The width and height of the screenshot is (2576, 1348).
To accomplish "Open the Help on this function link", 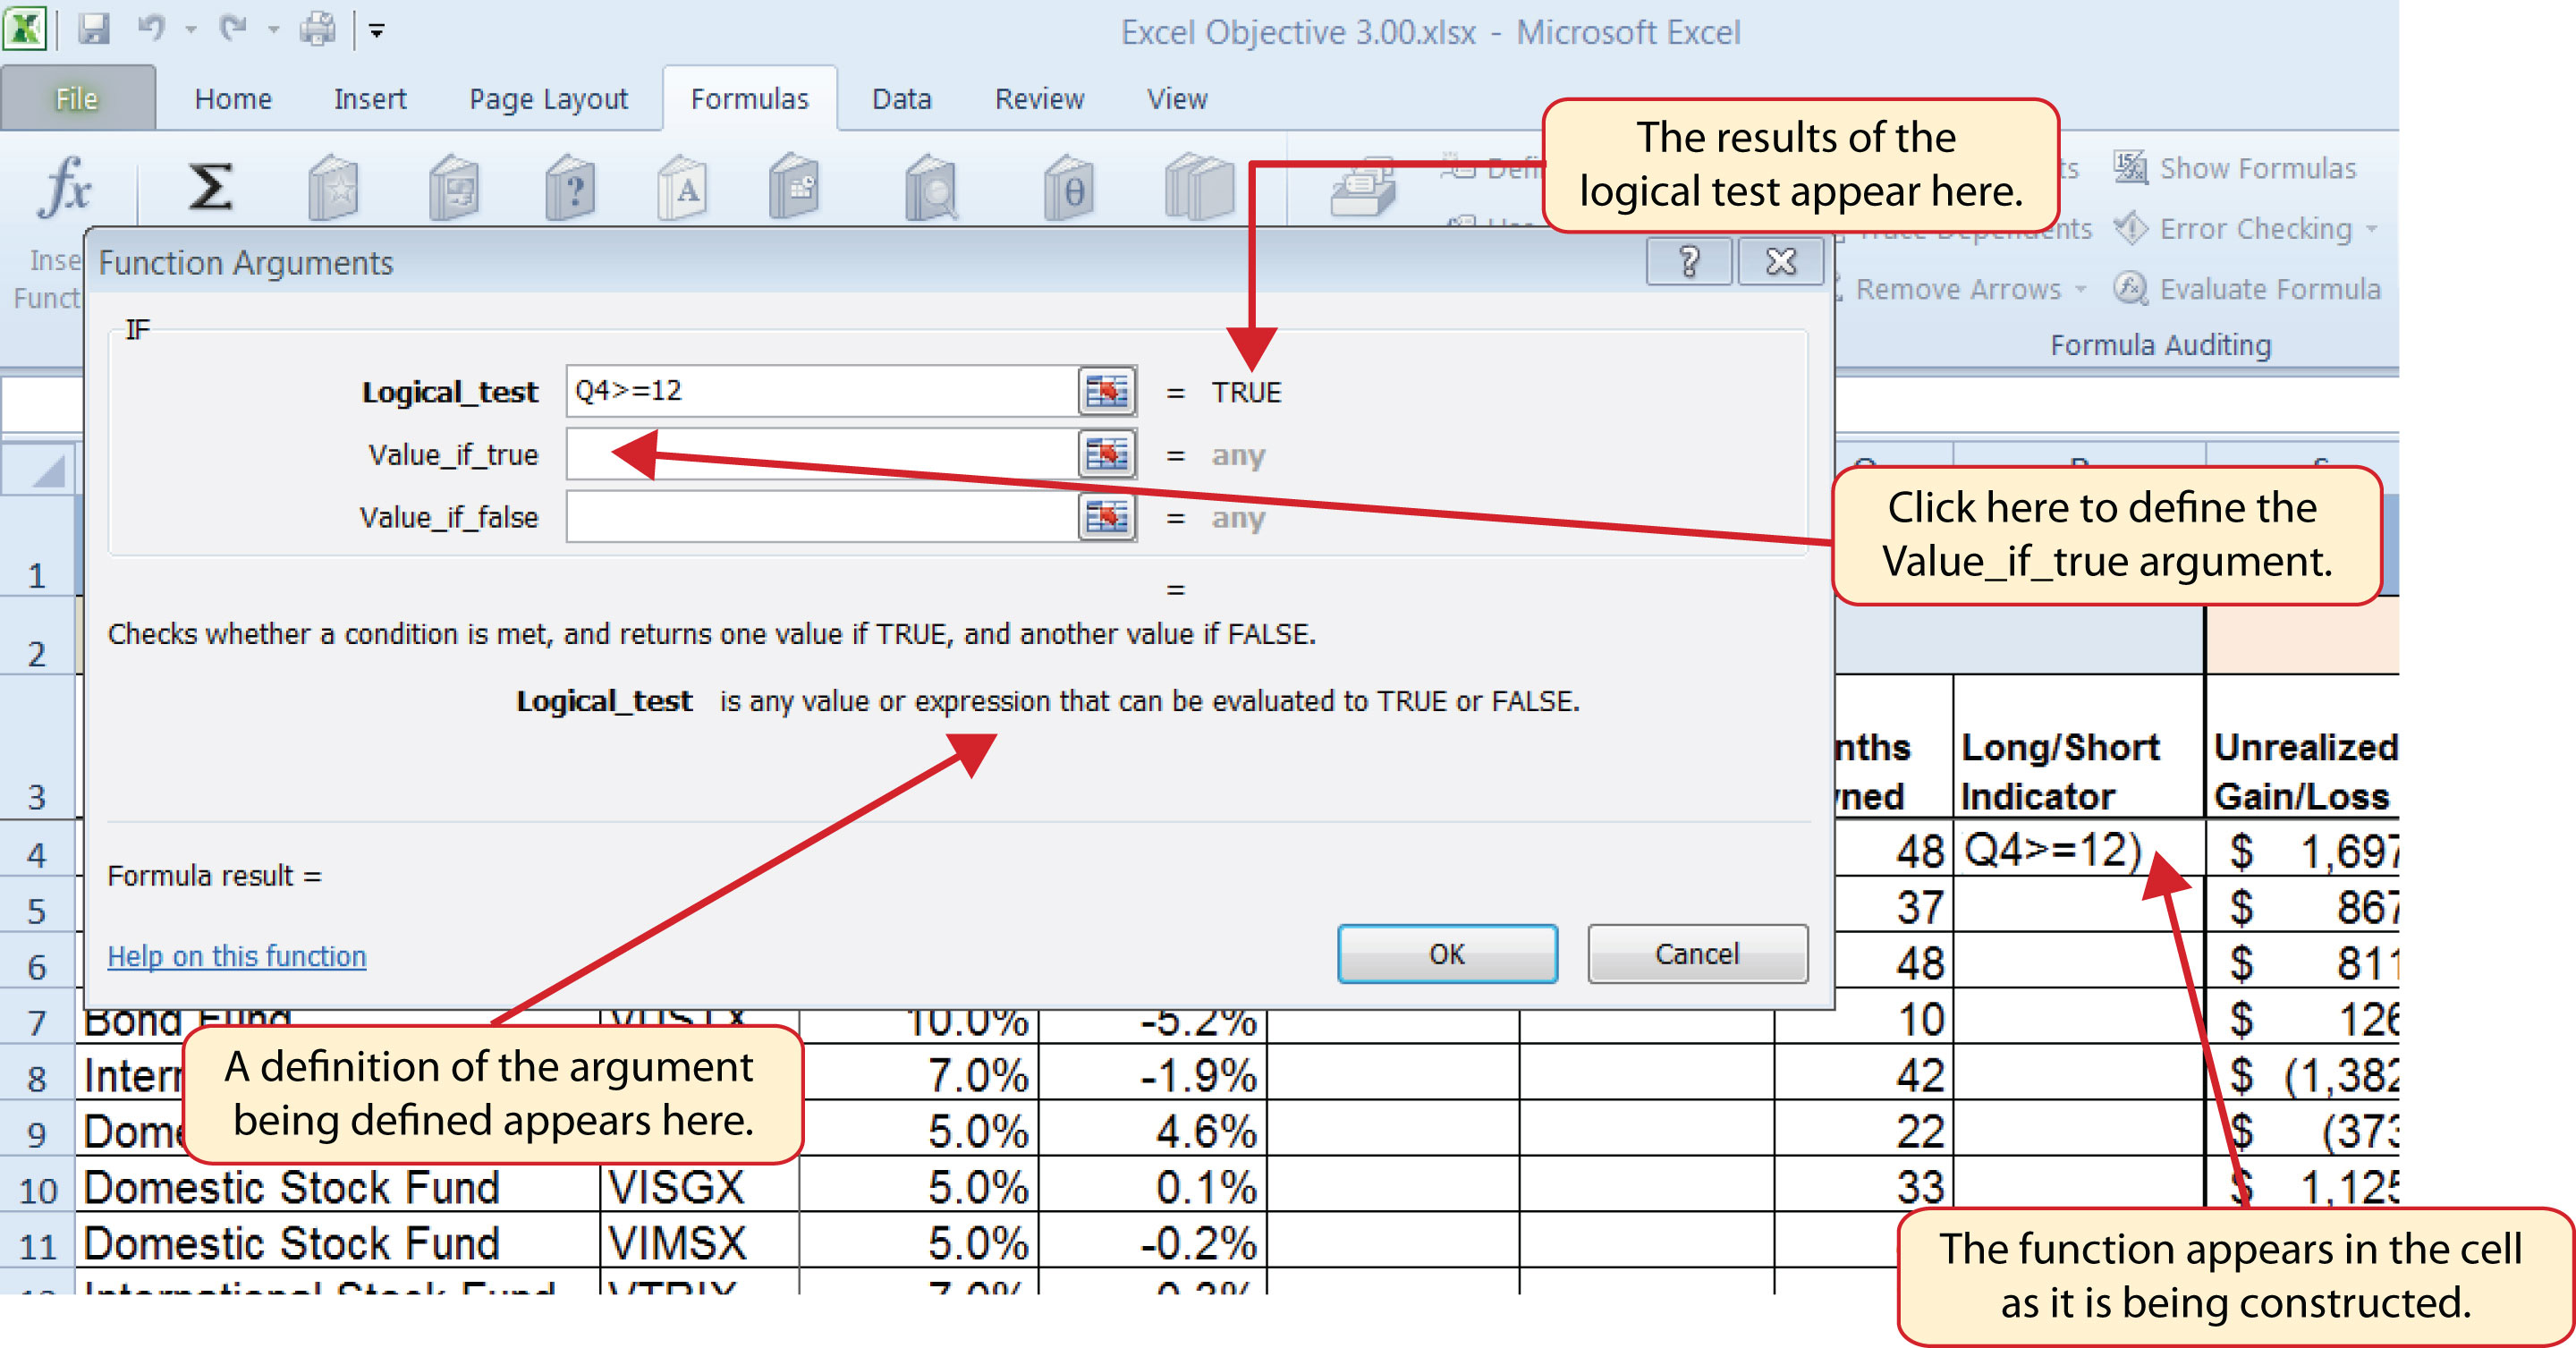I will pyautogui.click(x=236, y=956).
